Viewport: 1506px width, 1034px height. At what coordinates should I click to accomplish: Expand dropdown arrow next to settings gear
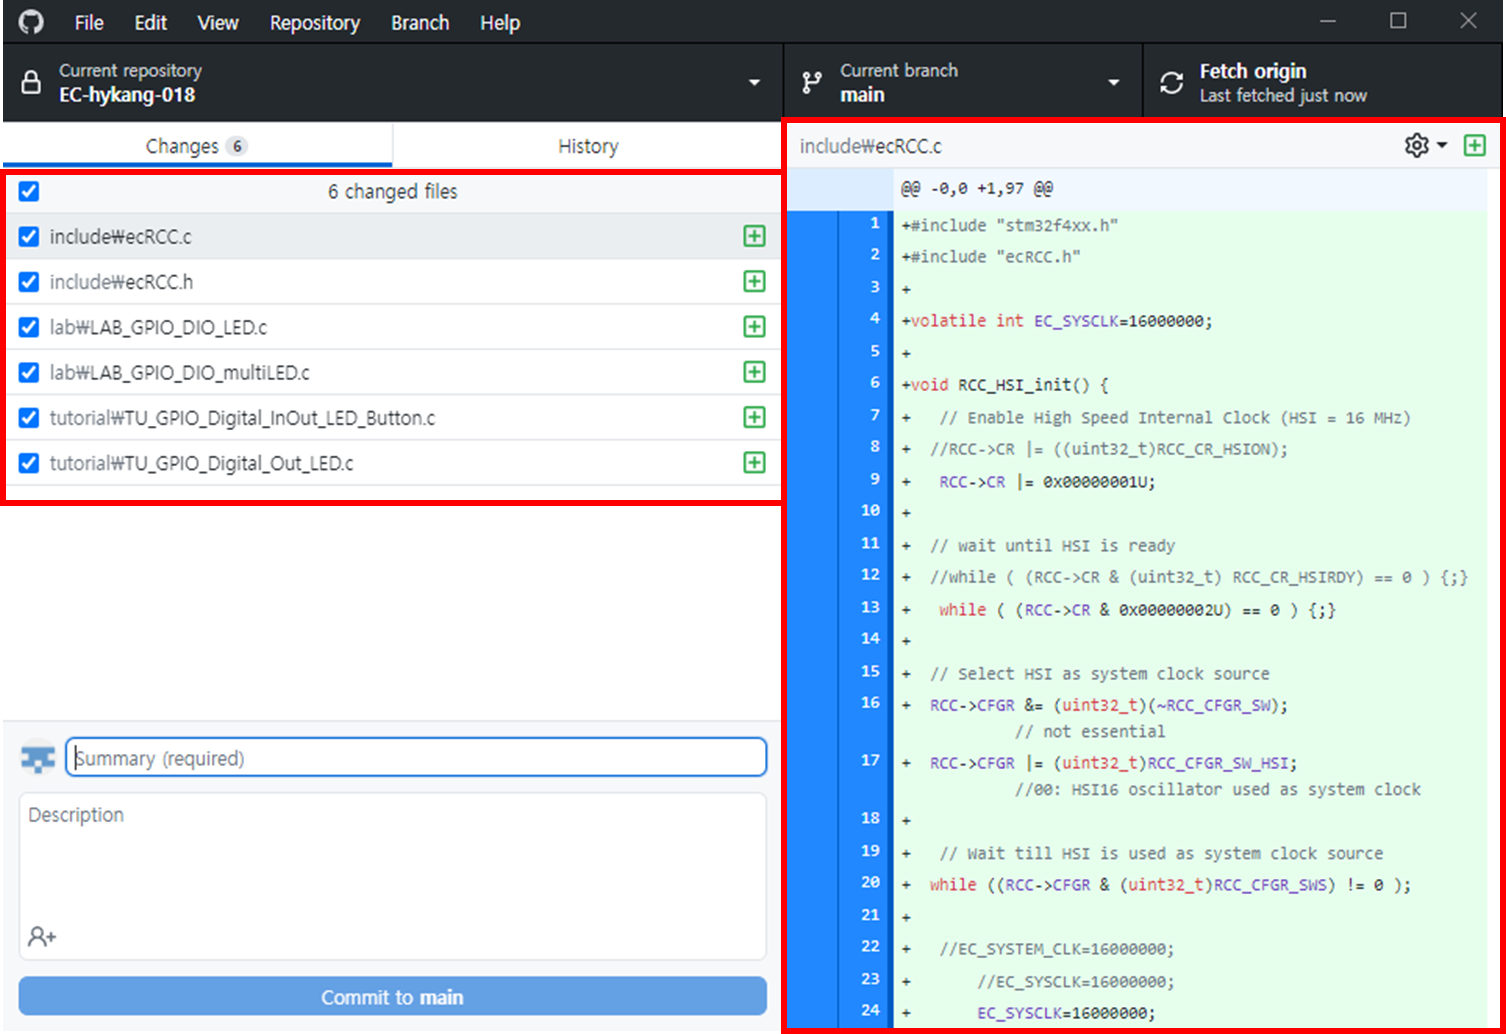point(1442,146)
